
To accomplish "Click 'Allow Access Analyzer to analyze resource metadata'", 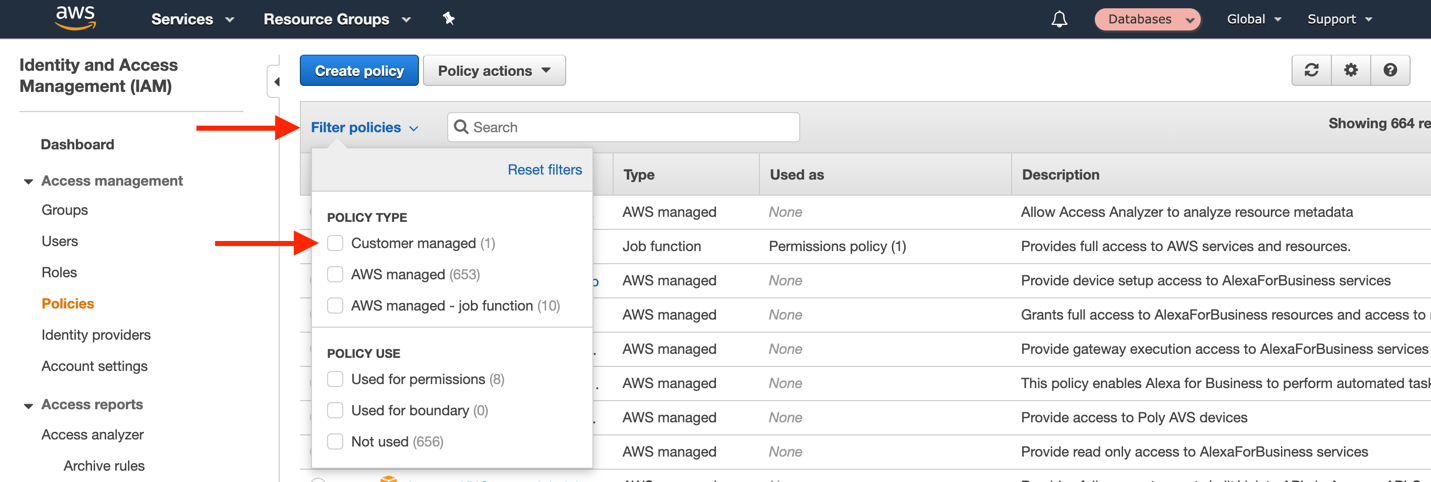I will point(1187,212).
